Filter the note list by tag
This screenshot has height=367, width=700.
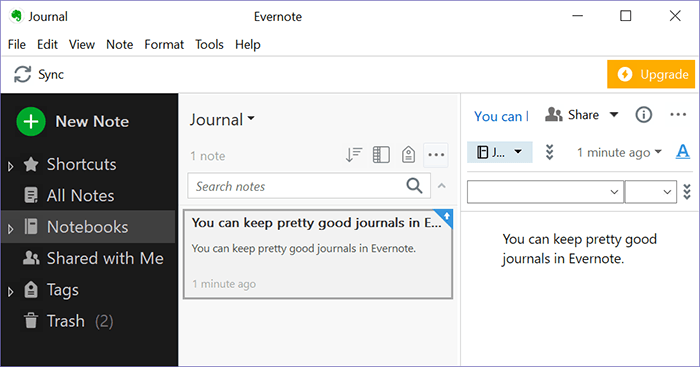pos(408,155)
